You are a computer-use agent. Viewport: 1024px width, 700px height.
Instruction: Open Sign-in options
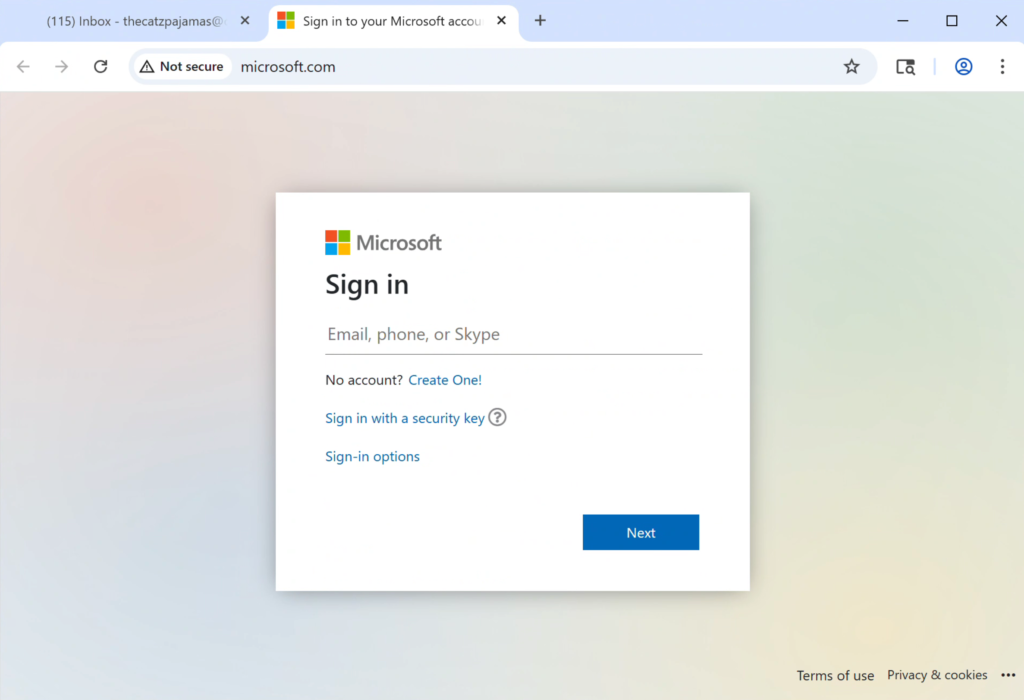[x=372, y=456]
